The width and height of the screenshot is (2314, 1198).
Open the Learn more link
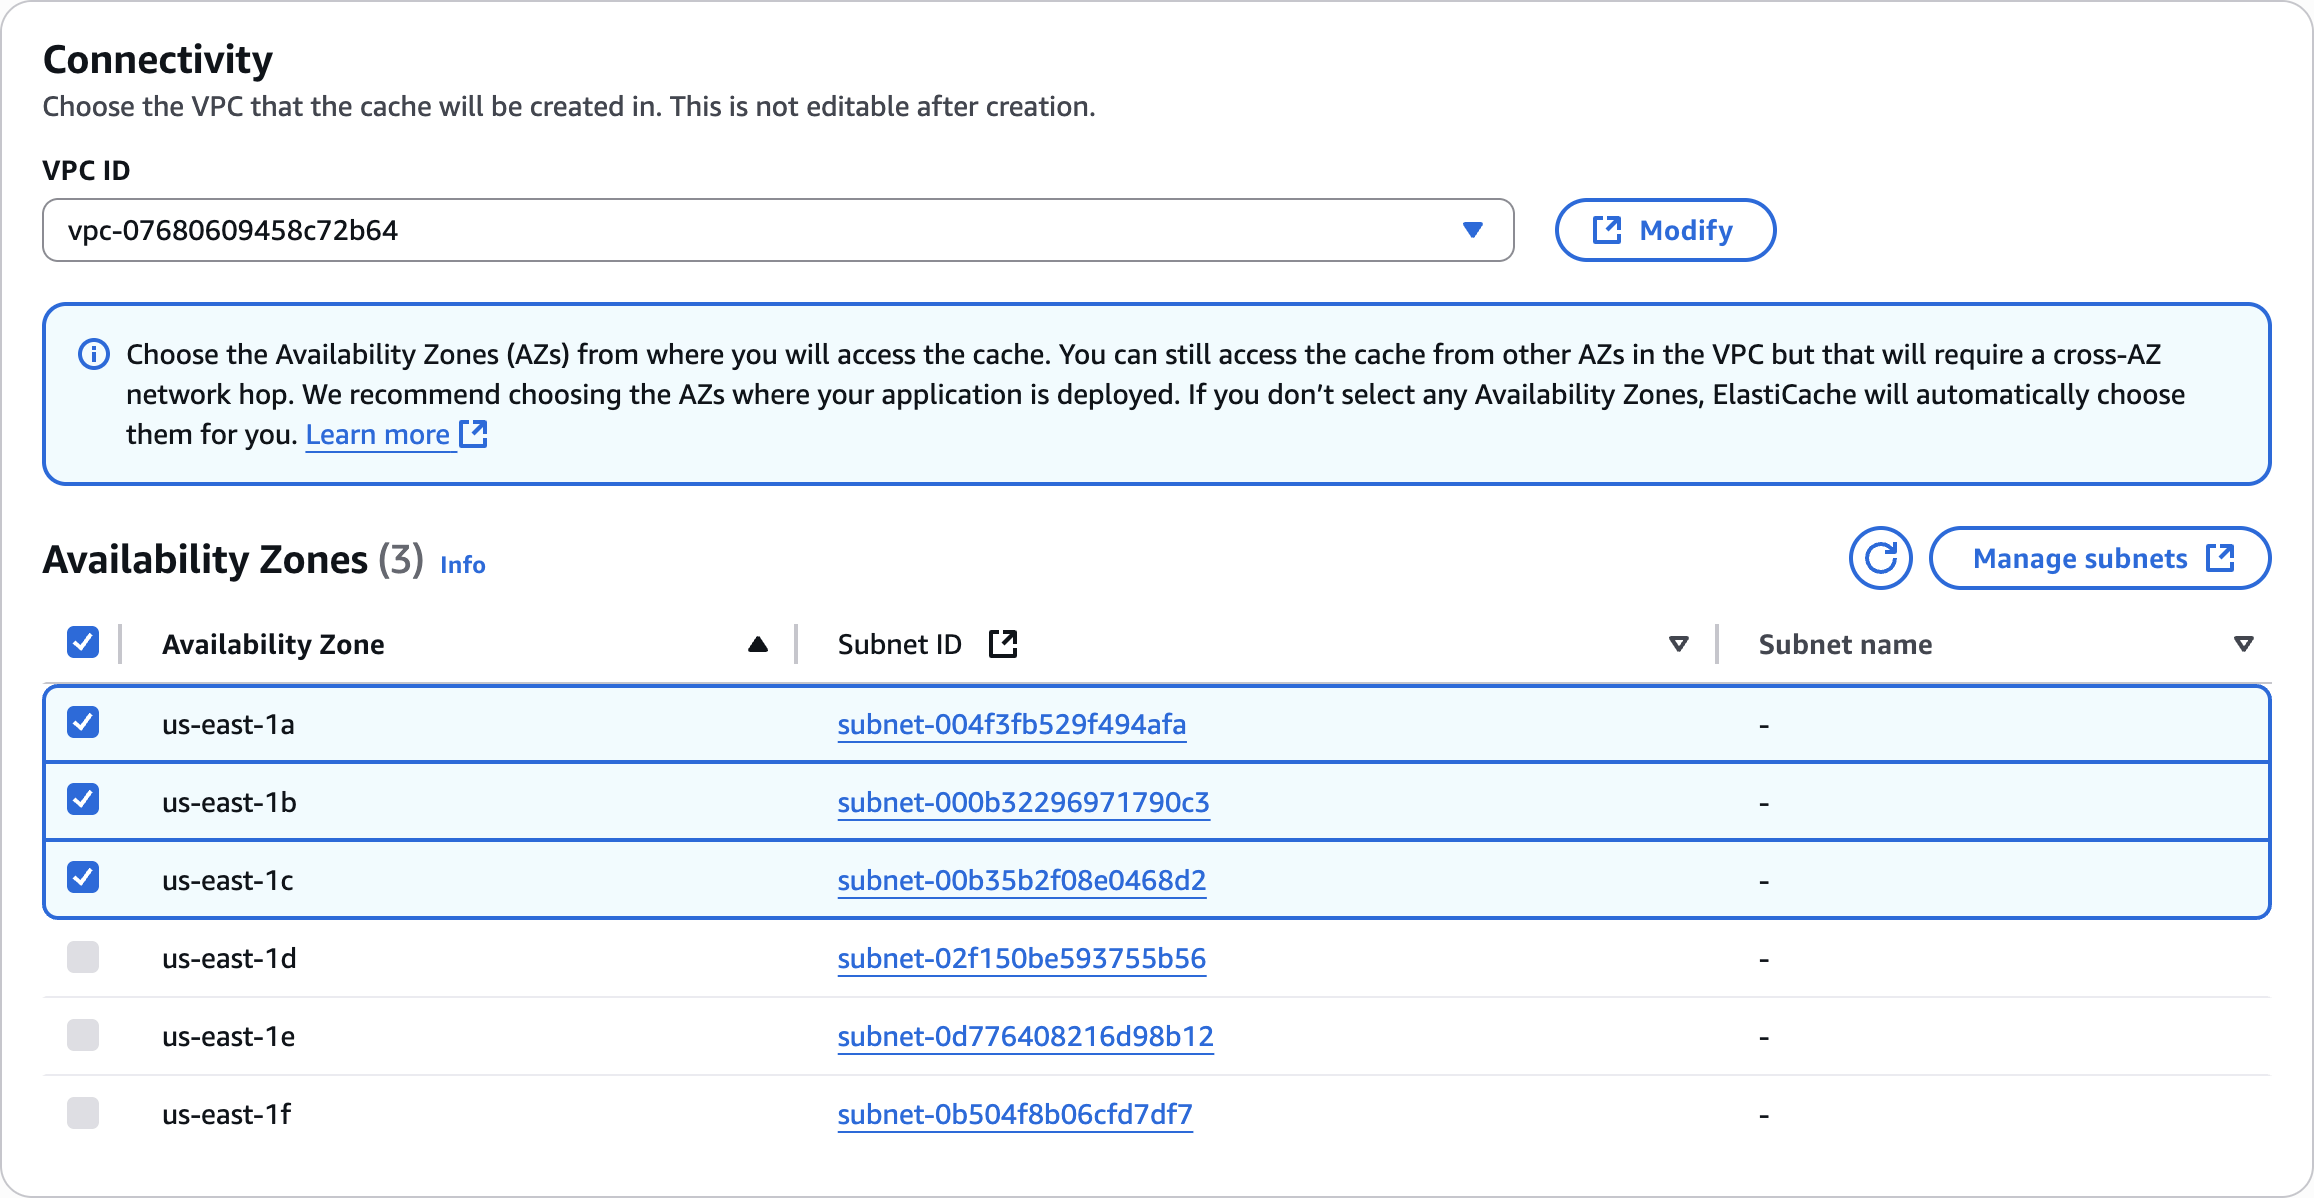tap(377, 434)
